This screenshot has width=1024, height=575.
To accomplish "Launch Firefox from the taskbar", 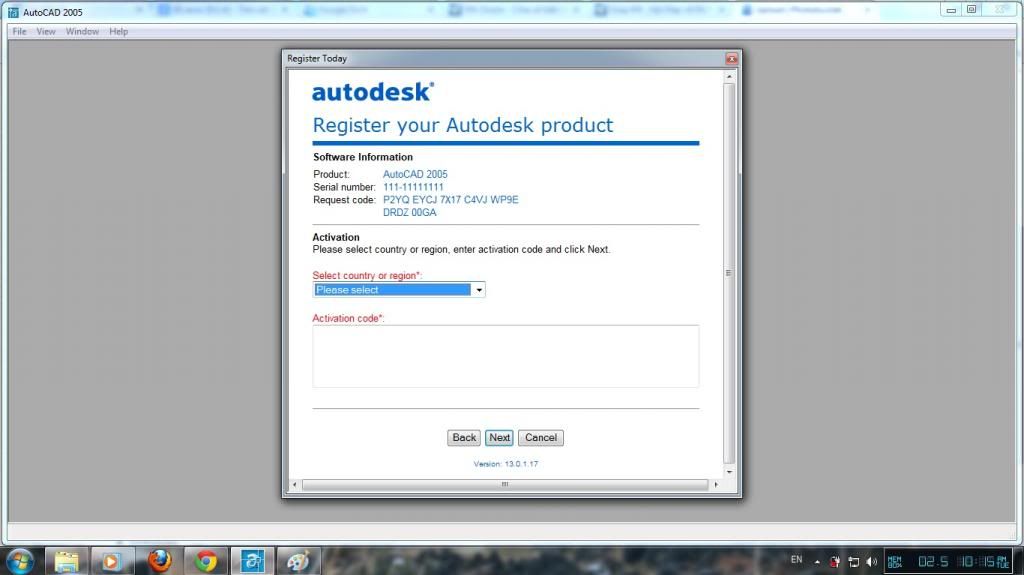I will pyautogui.click(x=159, y=561).
